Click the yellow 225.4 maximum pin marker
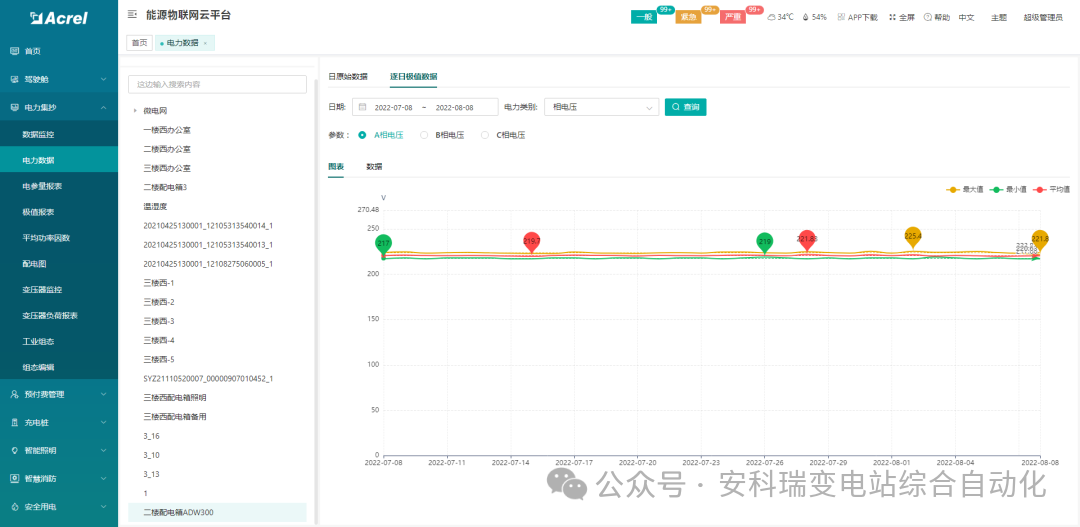 [913, 237]
